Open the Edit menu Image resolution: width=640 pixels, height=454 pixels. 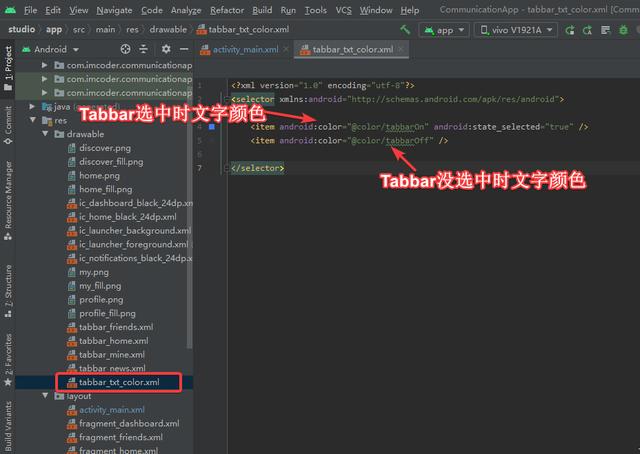53,10
